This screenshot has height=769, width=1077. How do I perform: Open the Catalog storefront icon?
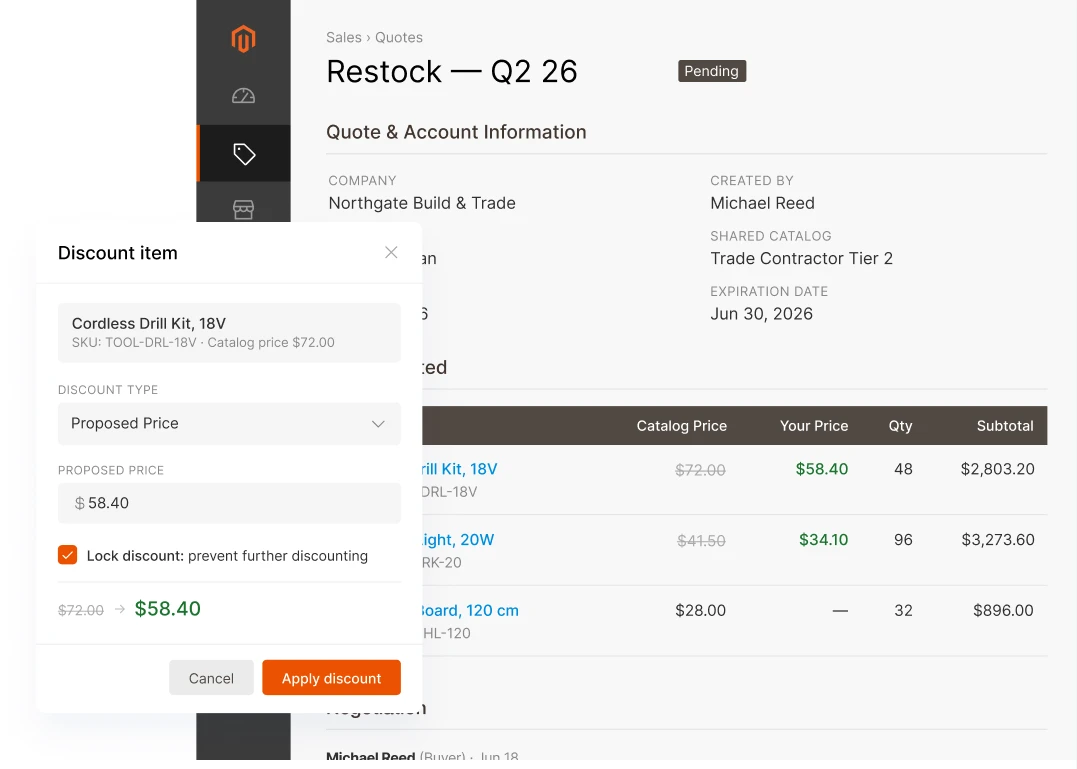tap(243, 209)
